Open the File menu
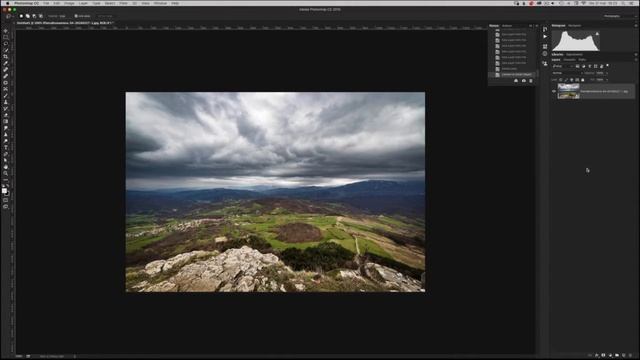 tap(46, 3)
